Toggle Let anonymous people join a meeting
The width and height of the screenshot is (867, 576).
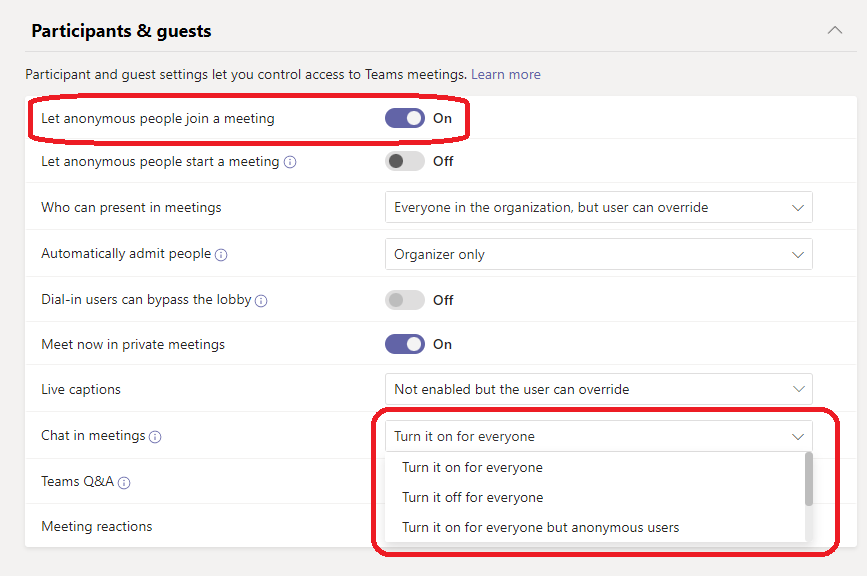point(405,118)
